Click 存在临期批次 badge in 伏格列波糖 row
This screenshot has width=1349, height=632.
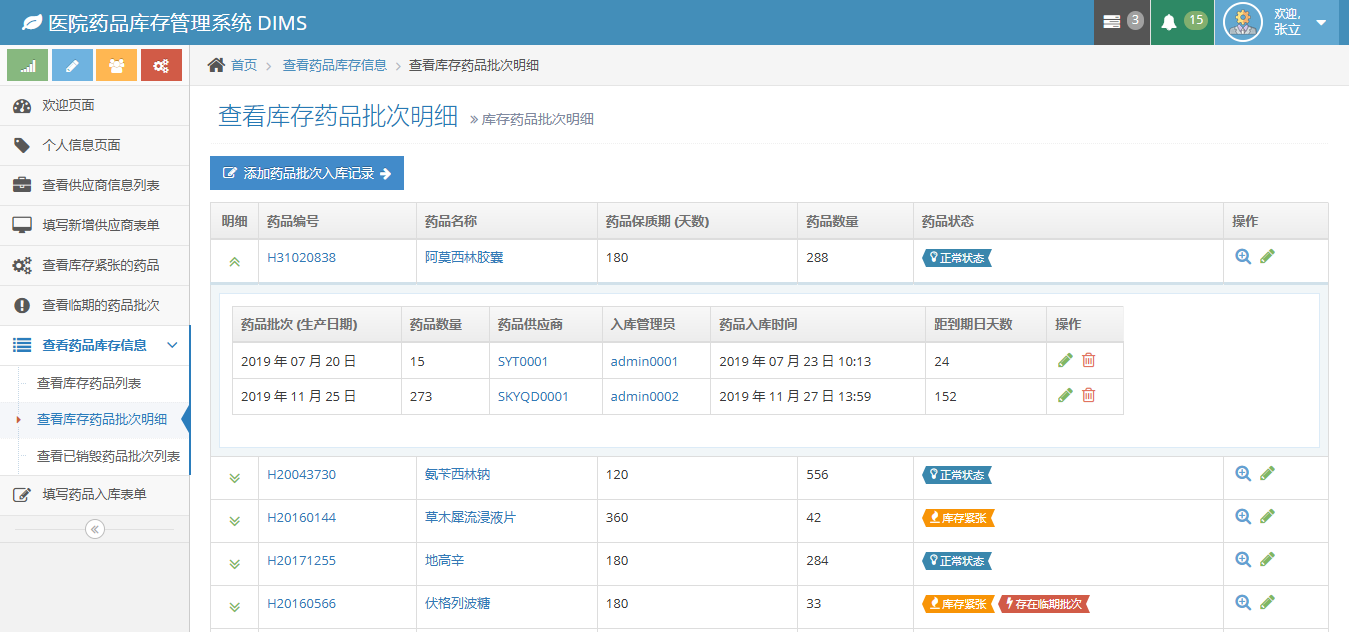(x=1043, y=604)
